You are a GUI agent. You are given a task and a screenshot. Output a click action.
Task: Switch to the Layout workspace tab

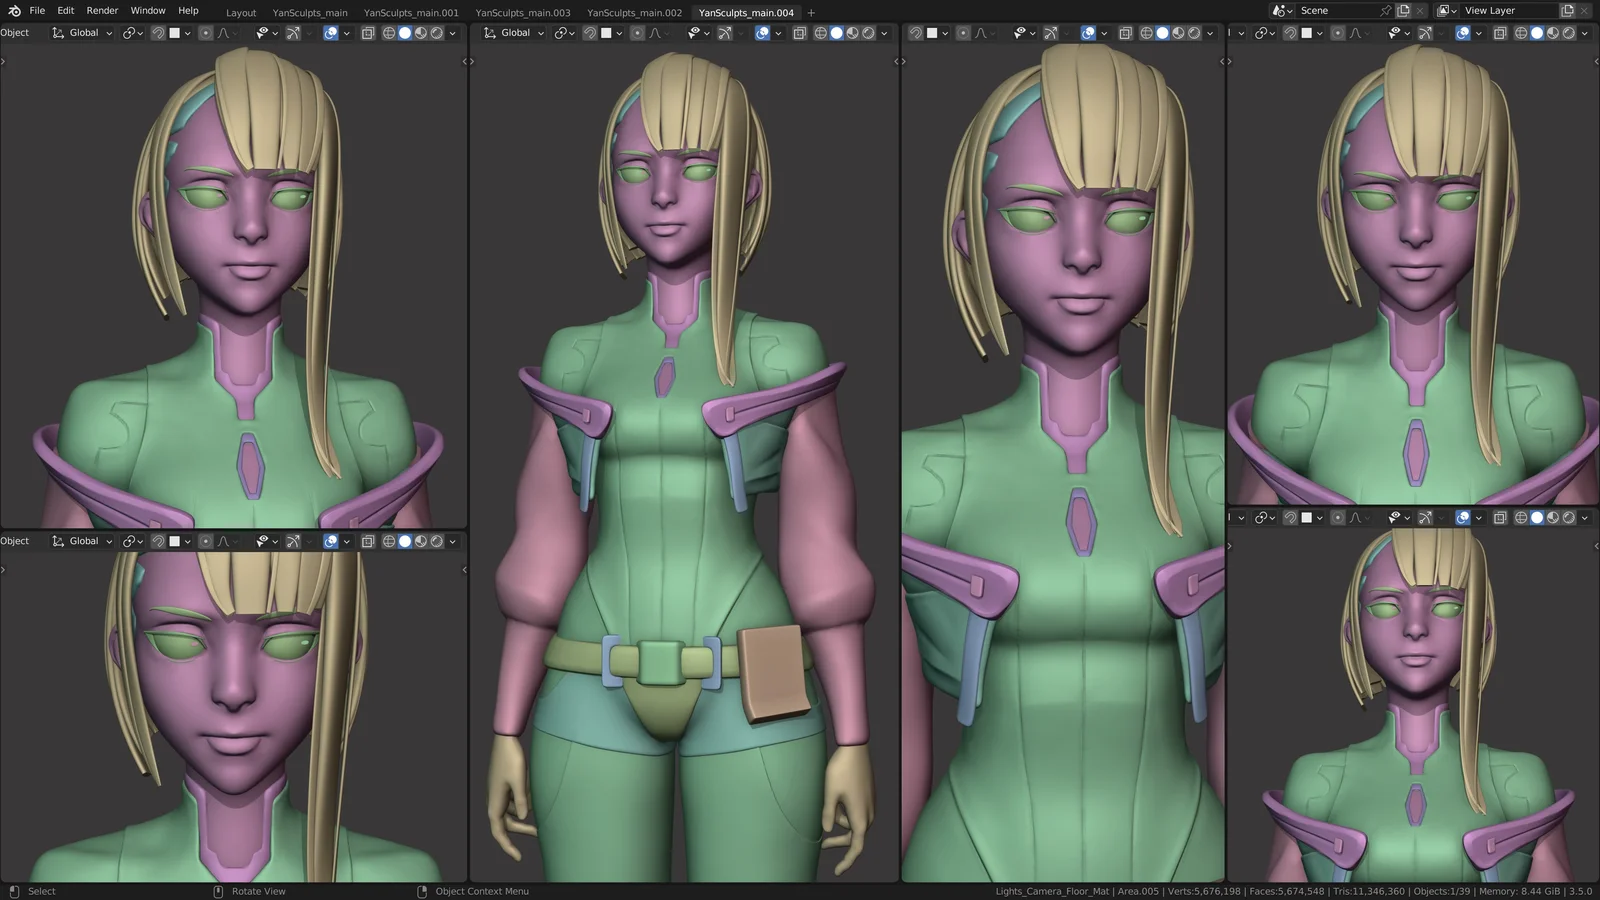click(x=241, y=13)
